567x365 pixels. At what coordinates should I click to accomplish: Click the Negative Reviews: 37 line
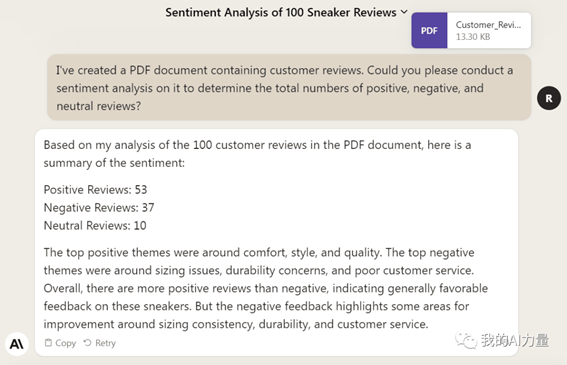[99, 208]
